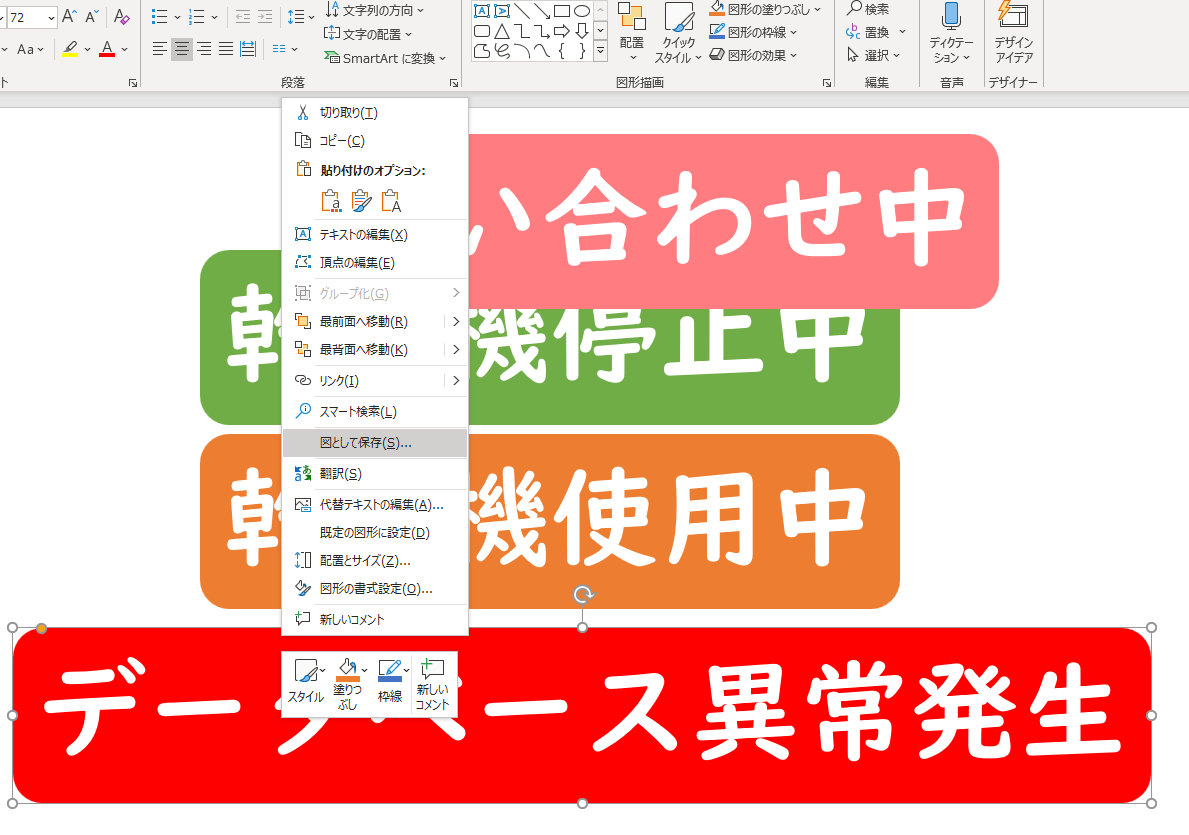Viewport: 1189px width, 835px height.
Task: Open font color dropdown arrow
Action: coord(124,49)
